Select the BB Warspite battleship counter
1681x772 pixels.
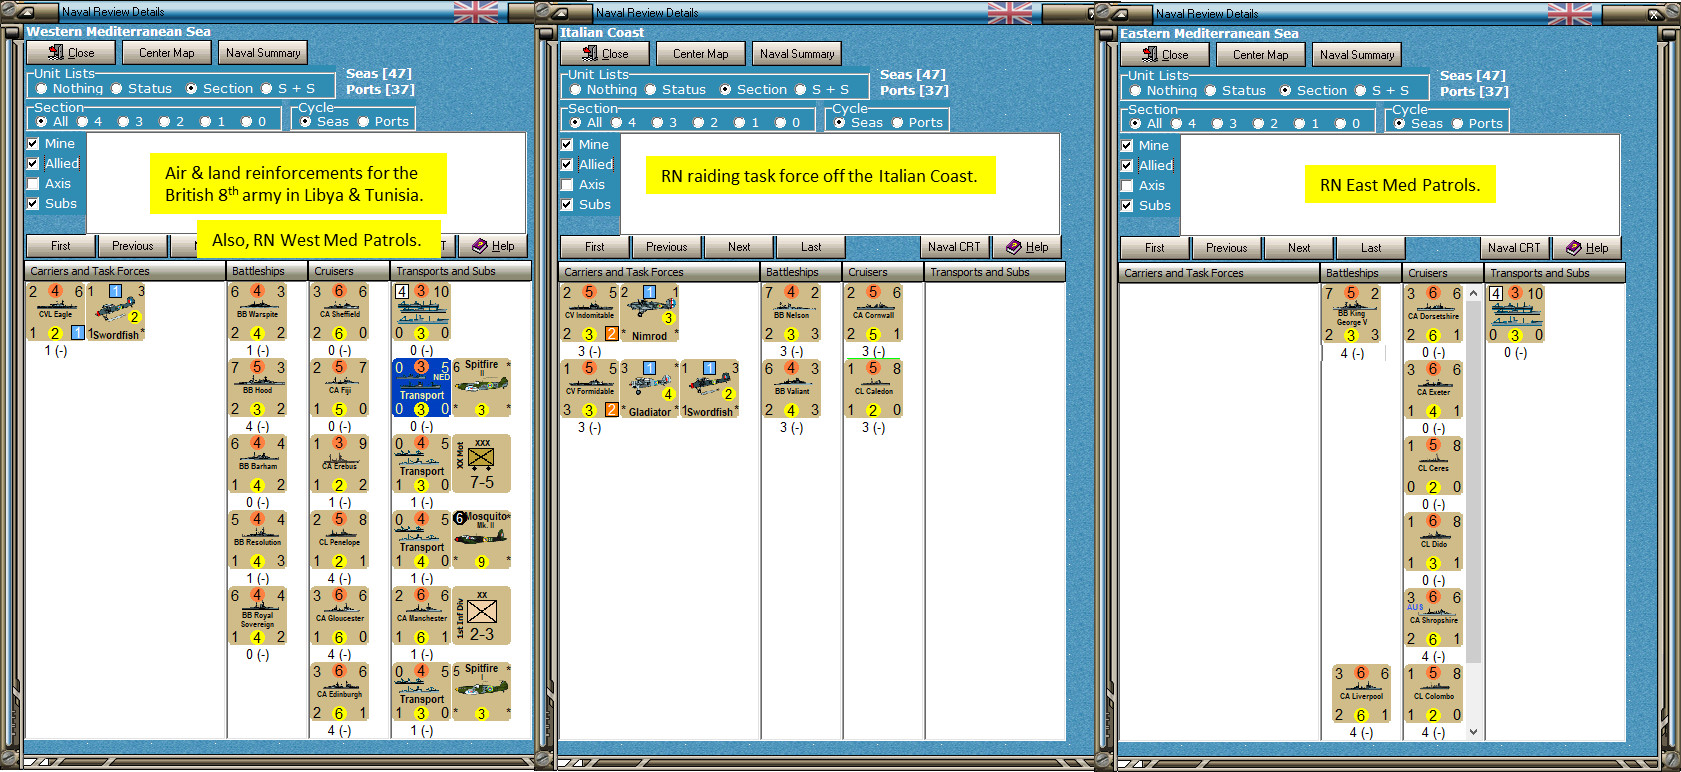258,312
